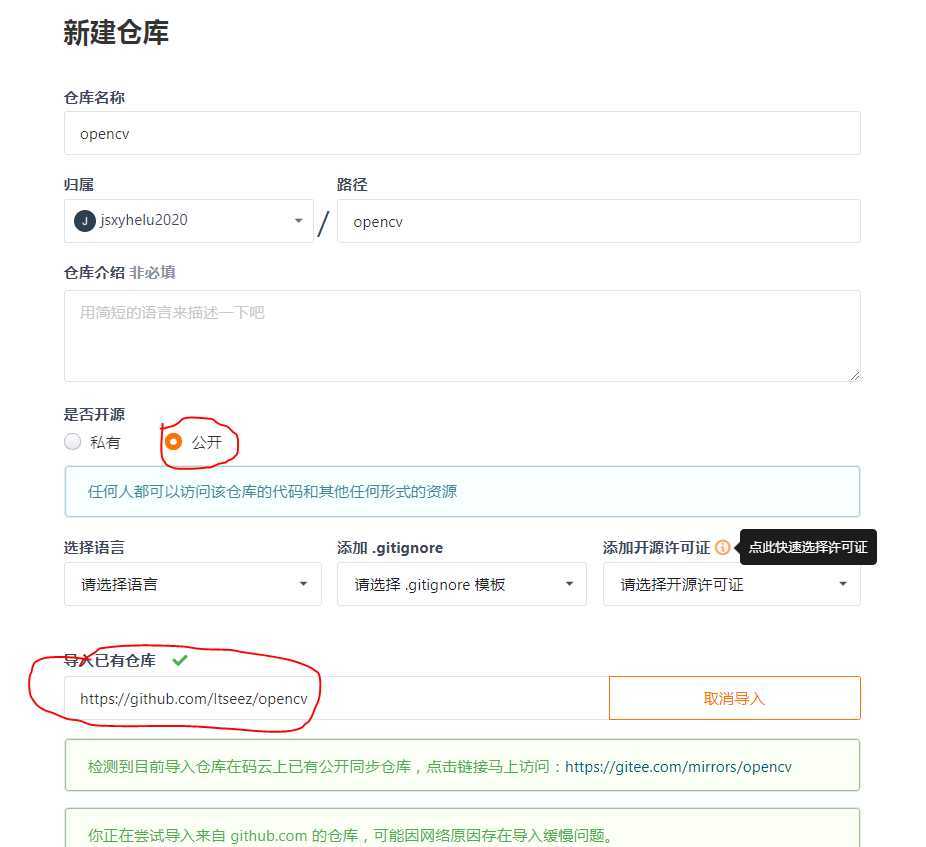Select the 公开 public radio button

[x=173, y=441]
